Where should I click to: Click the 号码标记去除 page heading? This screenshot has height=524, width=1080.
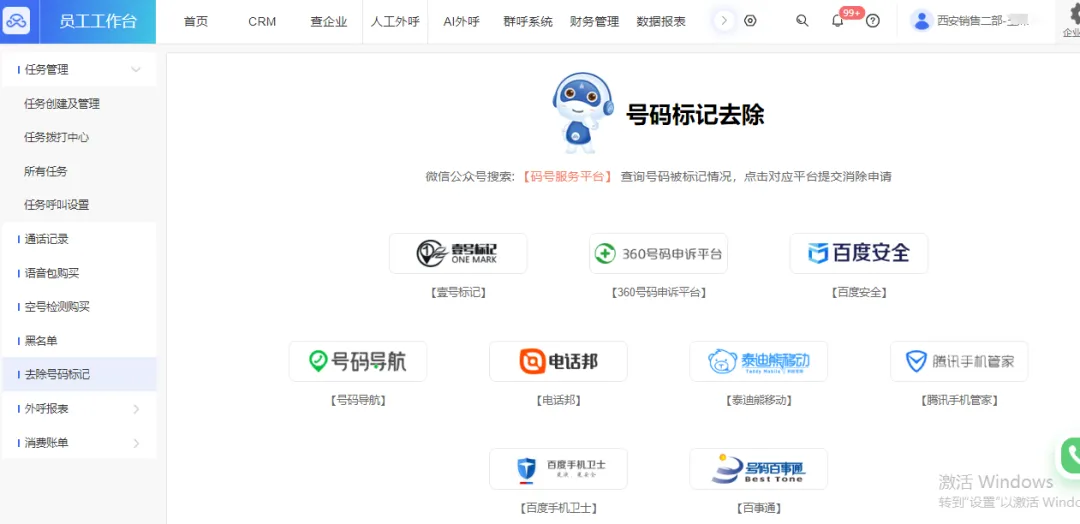click(695, 114)
